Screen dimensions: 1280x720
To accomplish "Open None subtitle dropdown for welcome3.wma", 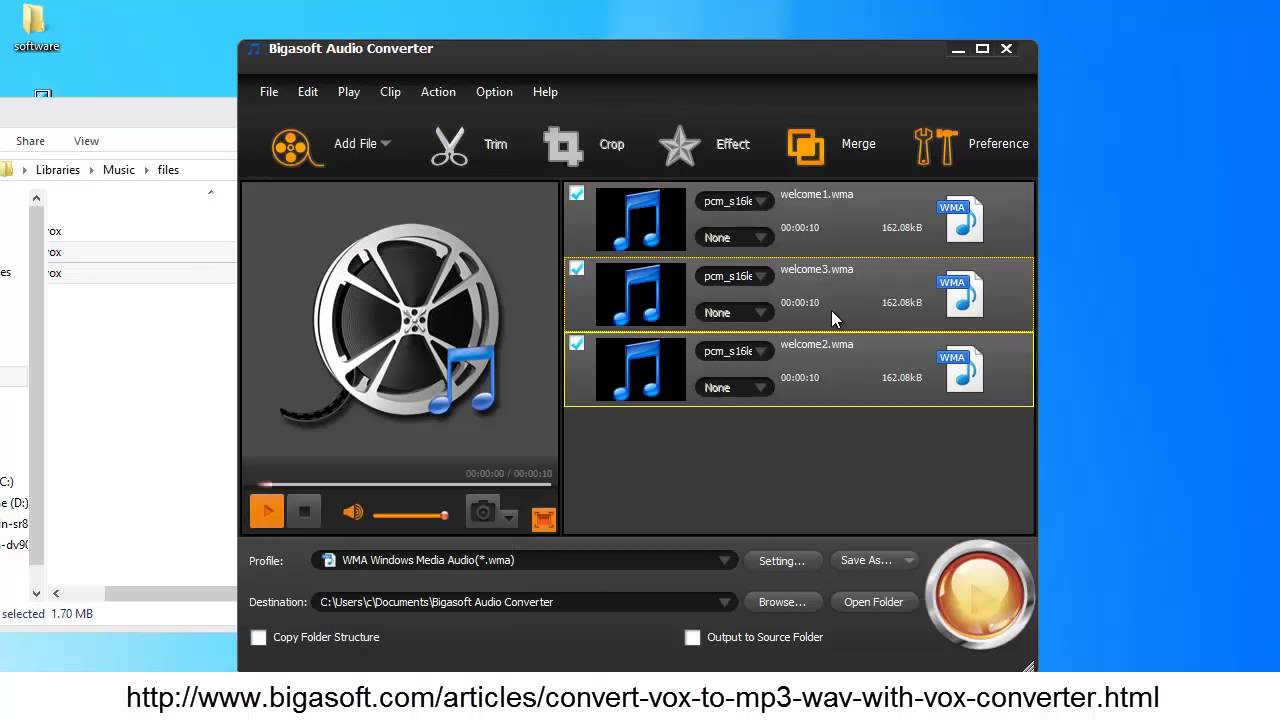I will coord(735,313).
